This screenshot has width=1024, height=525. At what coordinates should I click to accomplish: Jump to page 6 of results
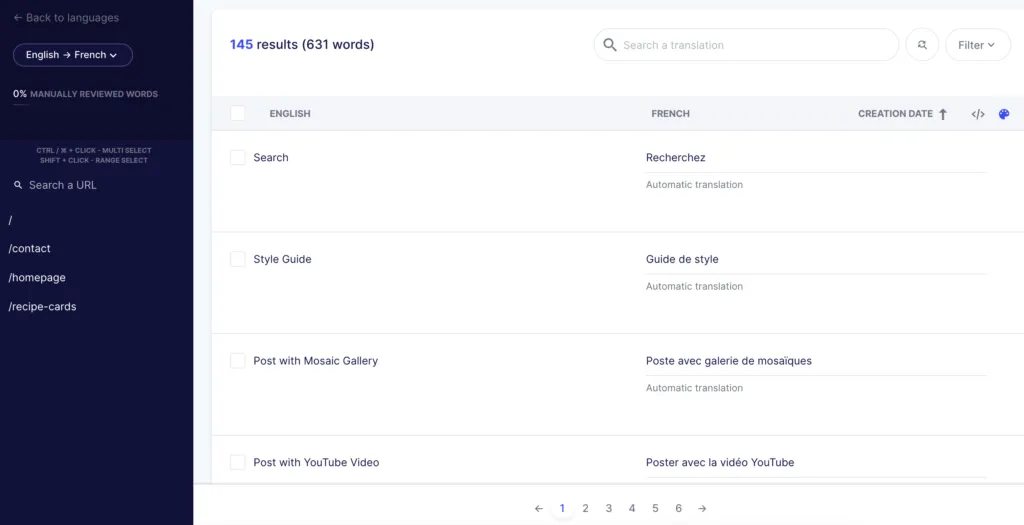point(678,508)
